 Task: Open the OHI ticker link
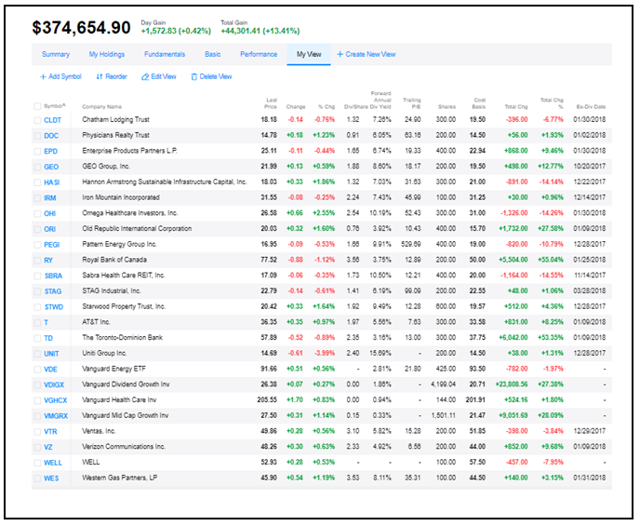click(50, 213)
